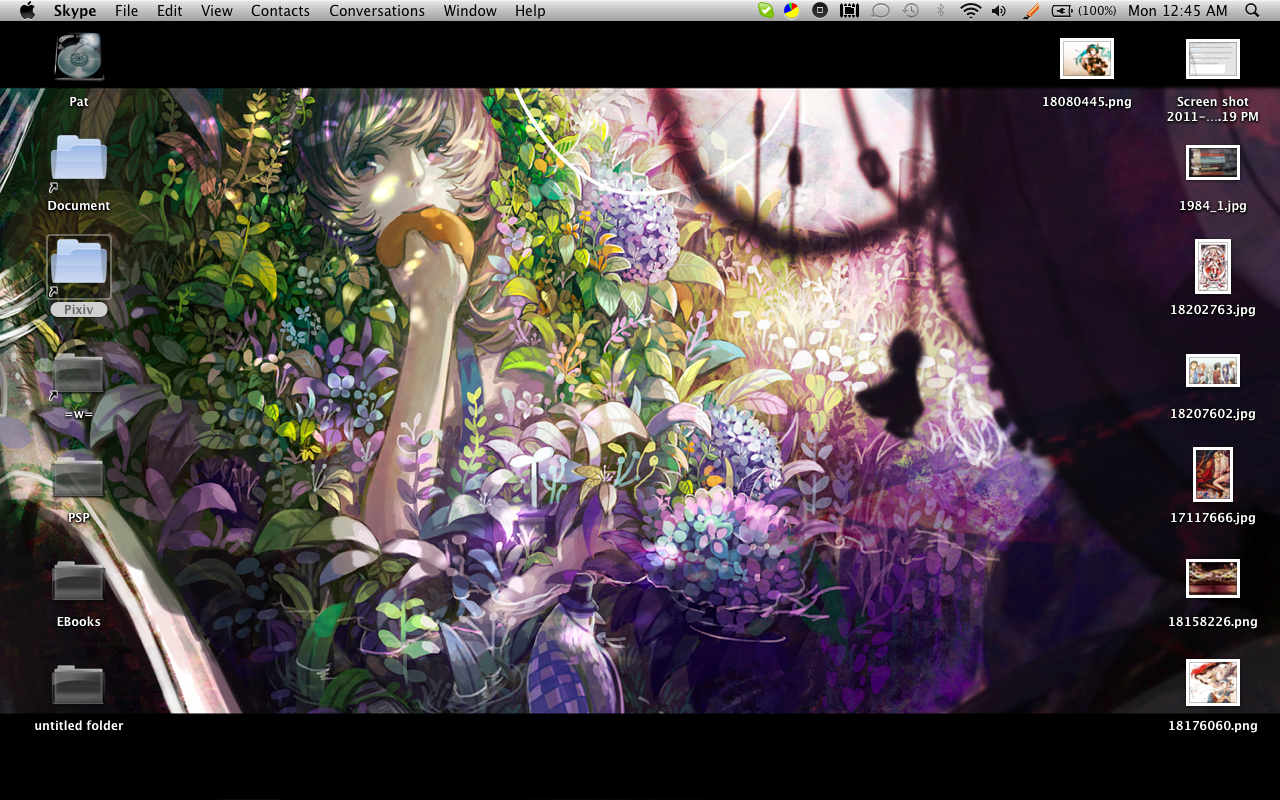Select the 18207602.jpg thumbnail
This screenshot has height=800, width=1280.
[1213, 370]
